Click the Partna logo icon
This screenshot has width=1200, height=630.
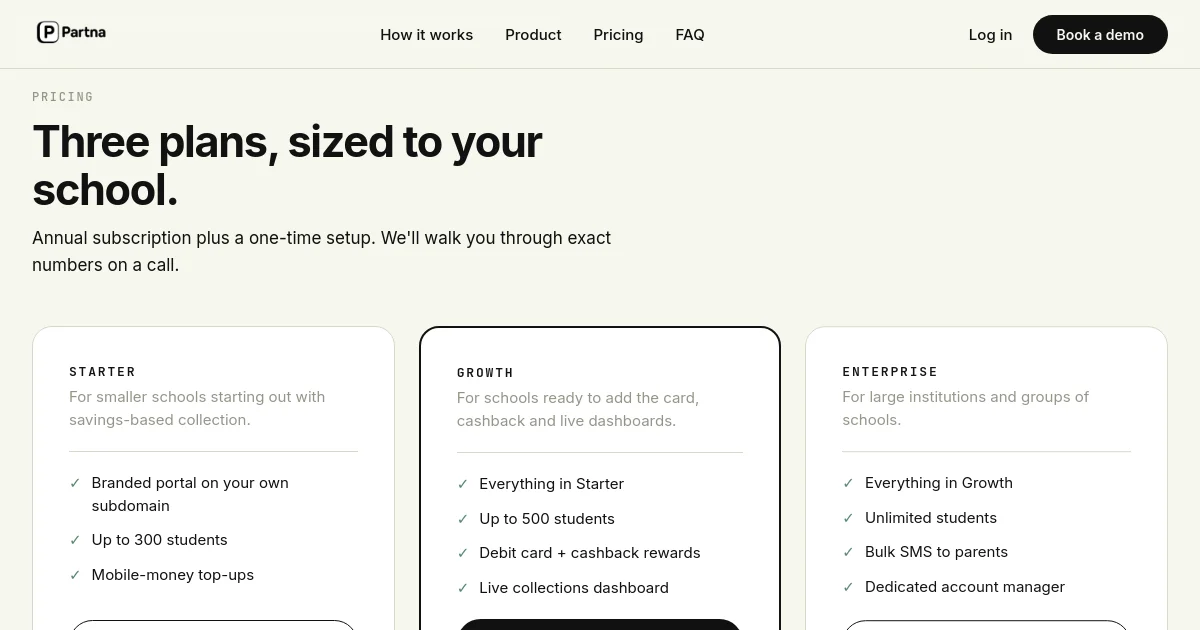[48, 33]
